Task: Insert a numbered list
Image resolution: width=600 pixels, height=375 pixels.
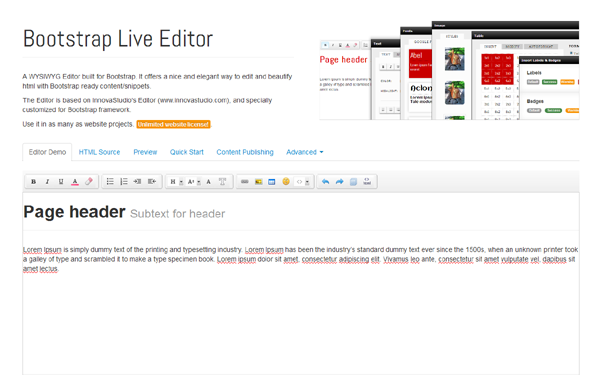Action: [x=124, y=182]
